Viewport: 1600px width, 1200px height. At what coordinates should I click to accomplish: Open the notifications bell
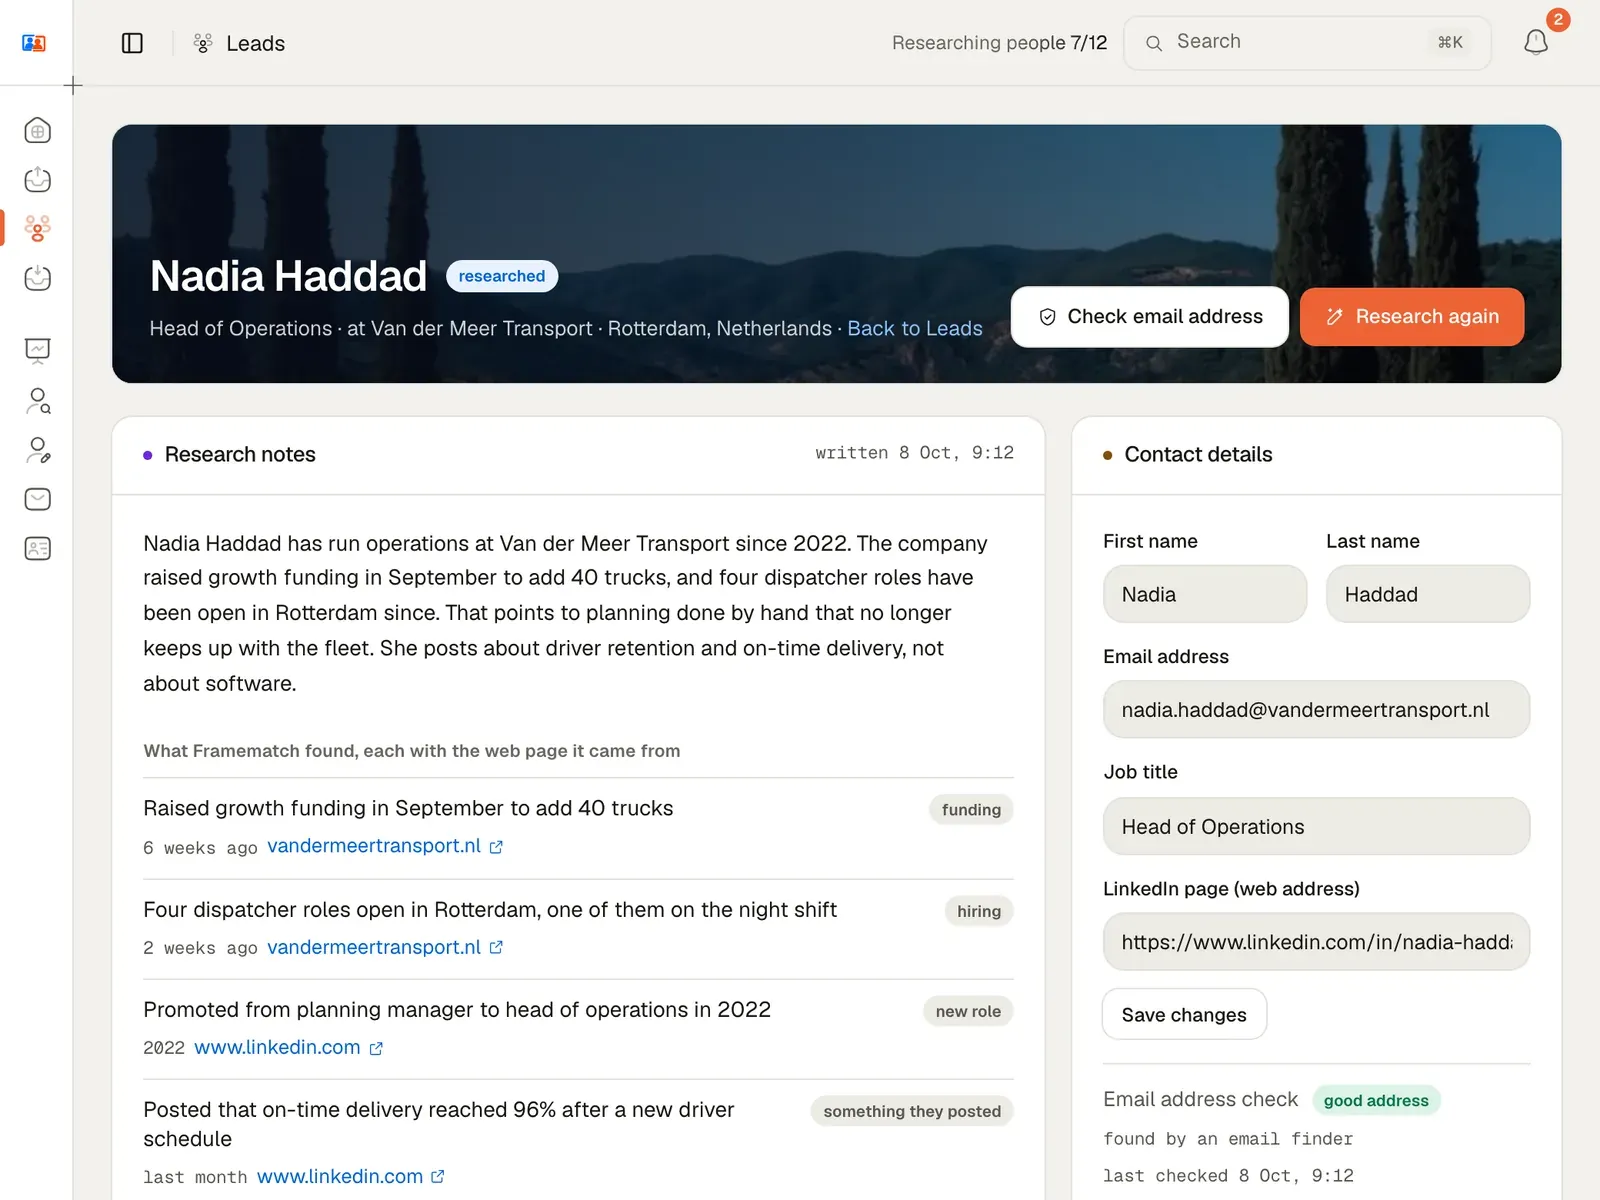click(1536, 42)
